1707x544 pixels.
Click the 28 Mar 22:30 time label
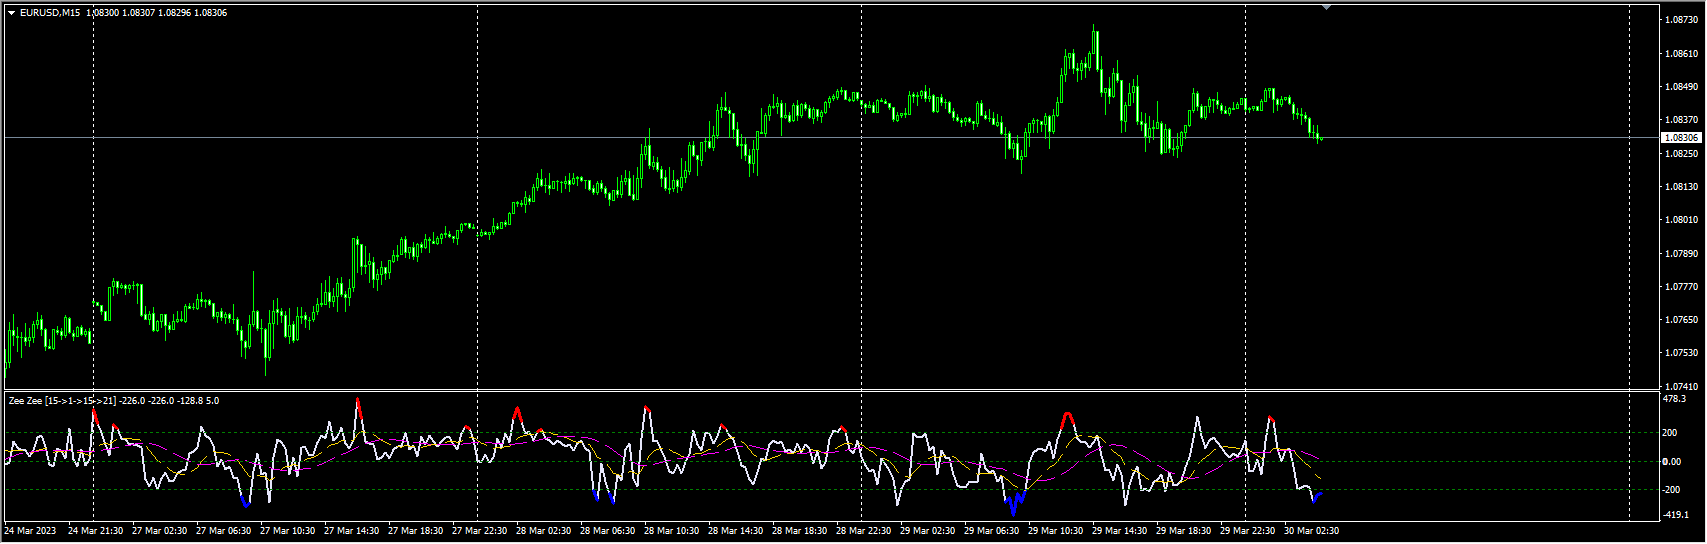point(864,531)
